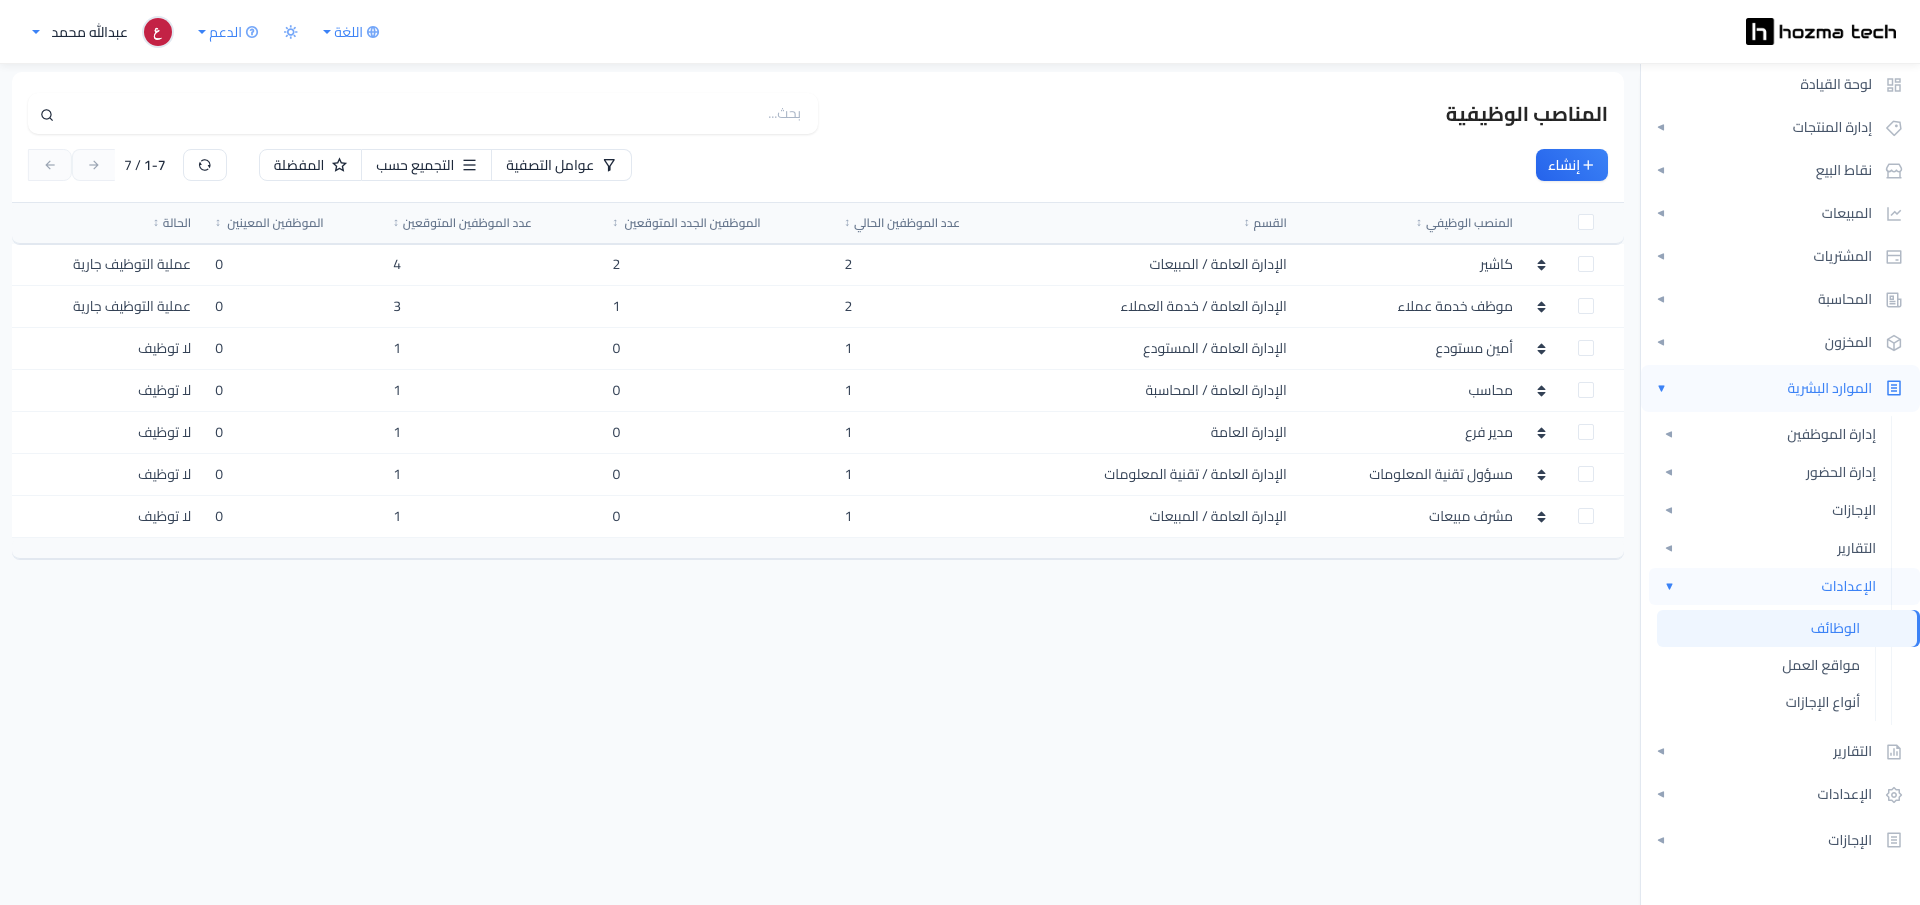
Task: Refresh the job positions list
Action: [205, 165]
